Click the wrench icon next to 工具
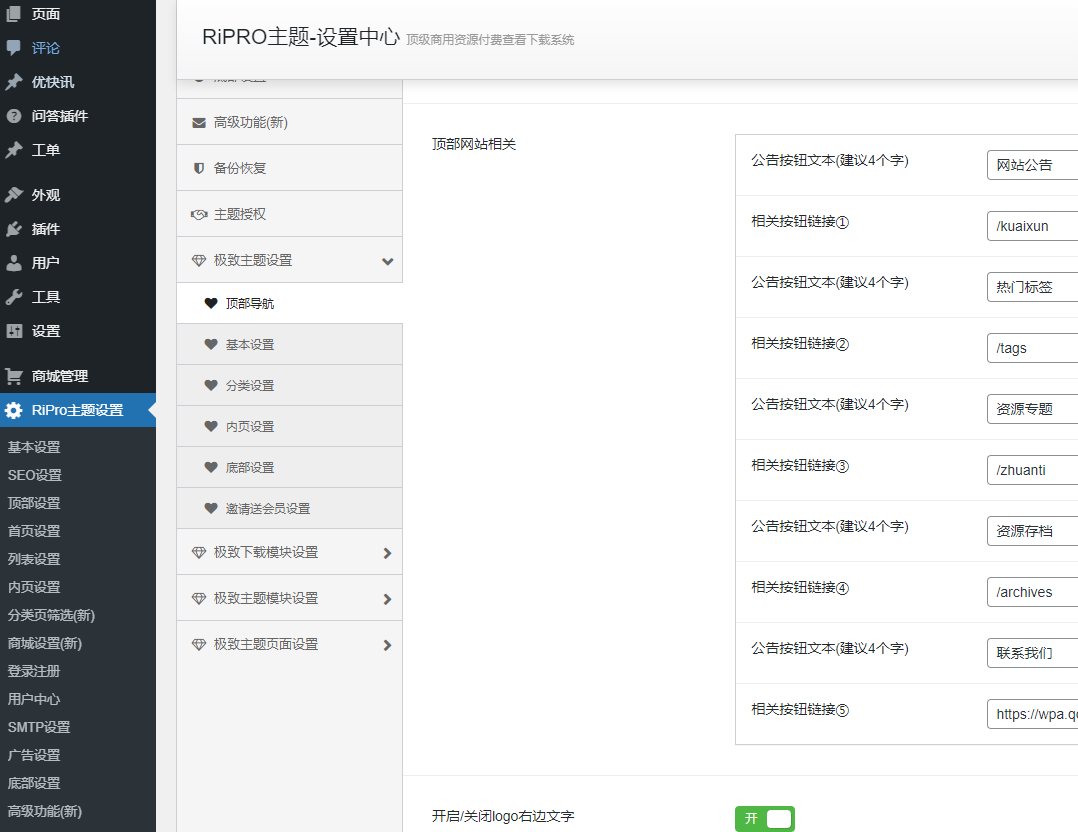Viewport: 1078px width, 832px height. (x=14, y=297)
